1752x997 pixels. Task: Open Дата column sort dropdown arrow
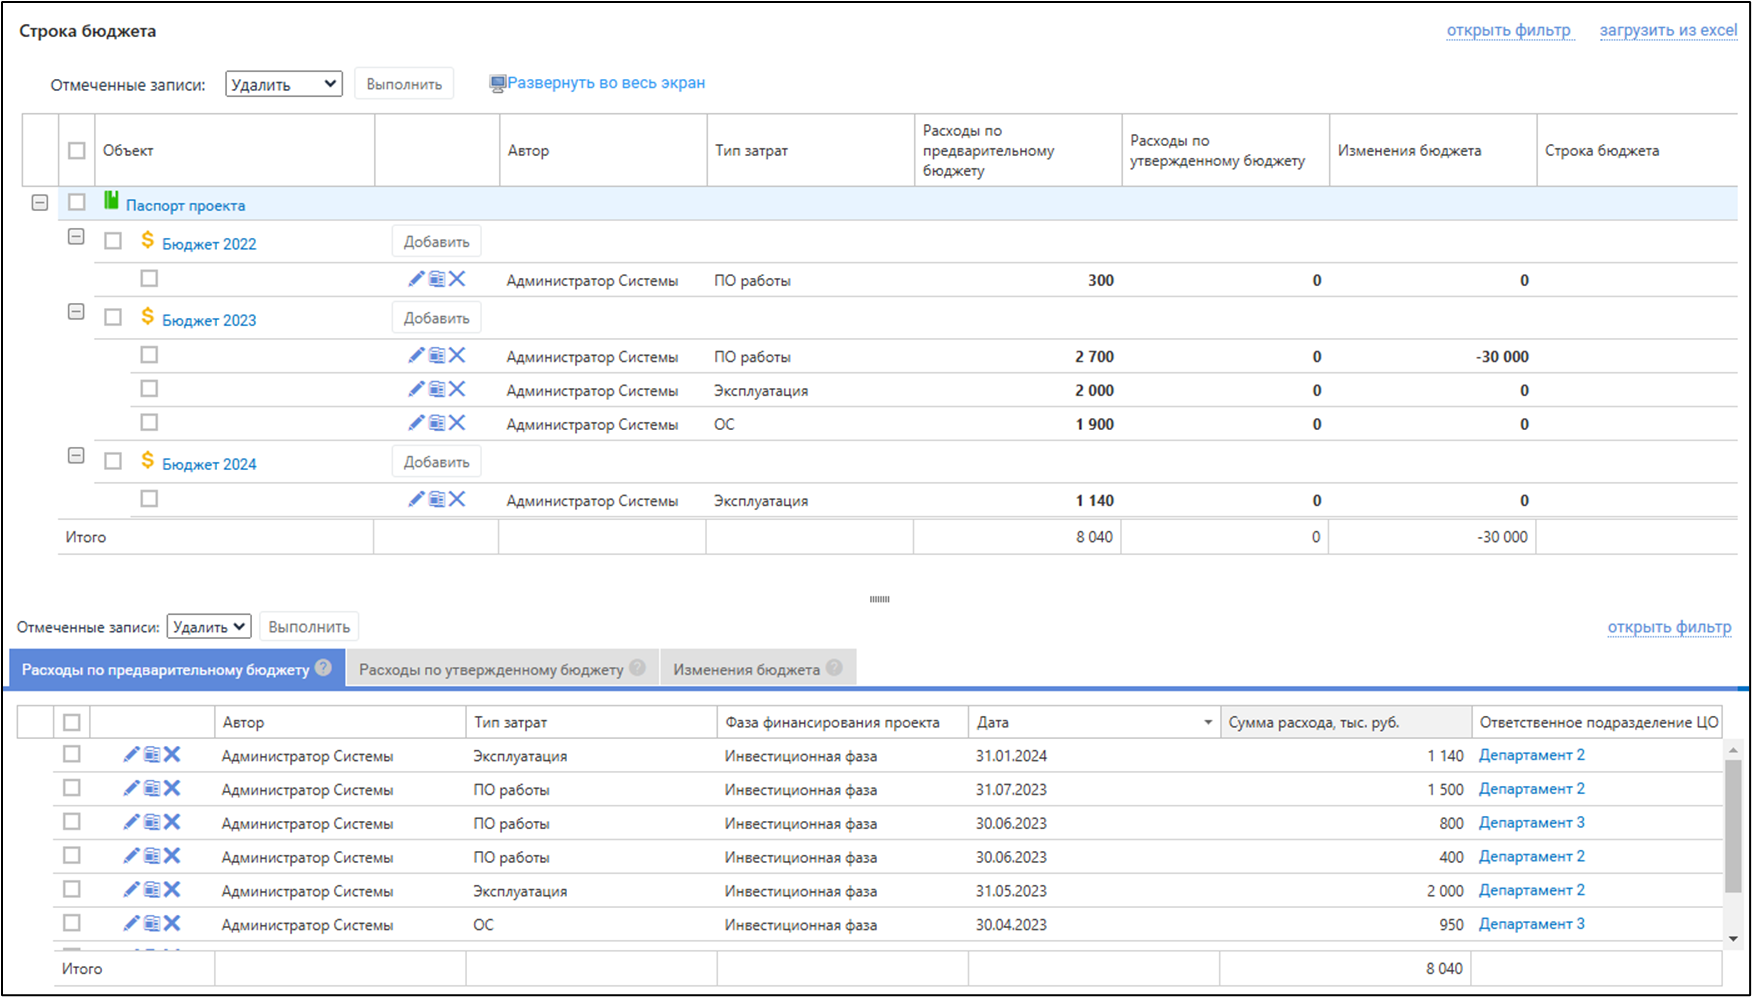coord(1207,723)
